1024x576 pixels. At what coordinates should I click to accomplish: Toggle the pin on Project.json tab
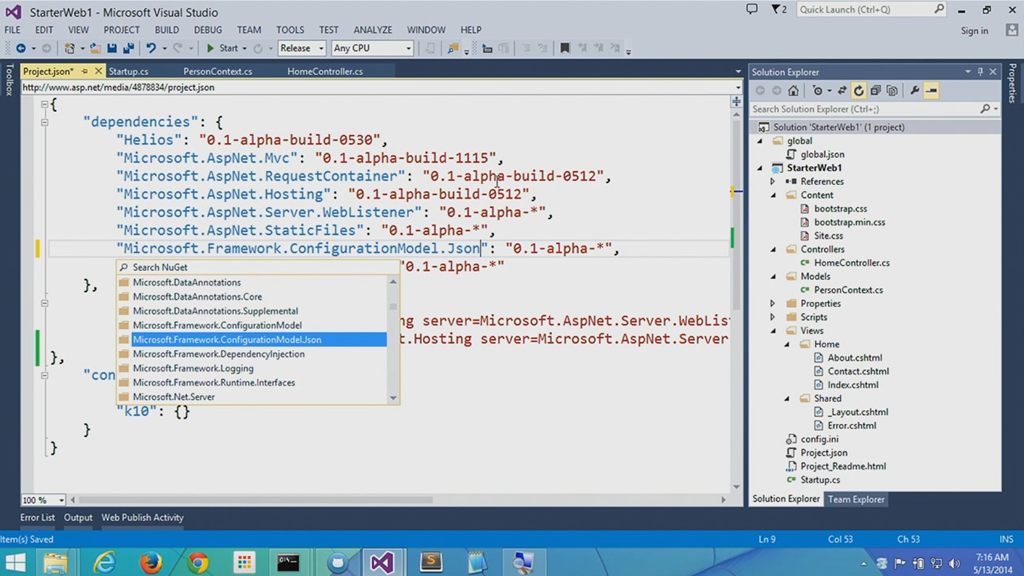pyautogui.click(x=84, y=71)
